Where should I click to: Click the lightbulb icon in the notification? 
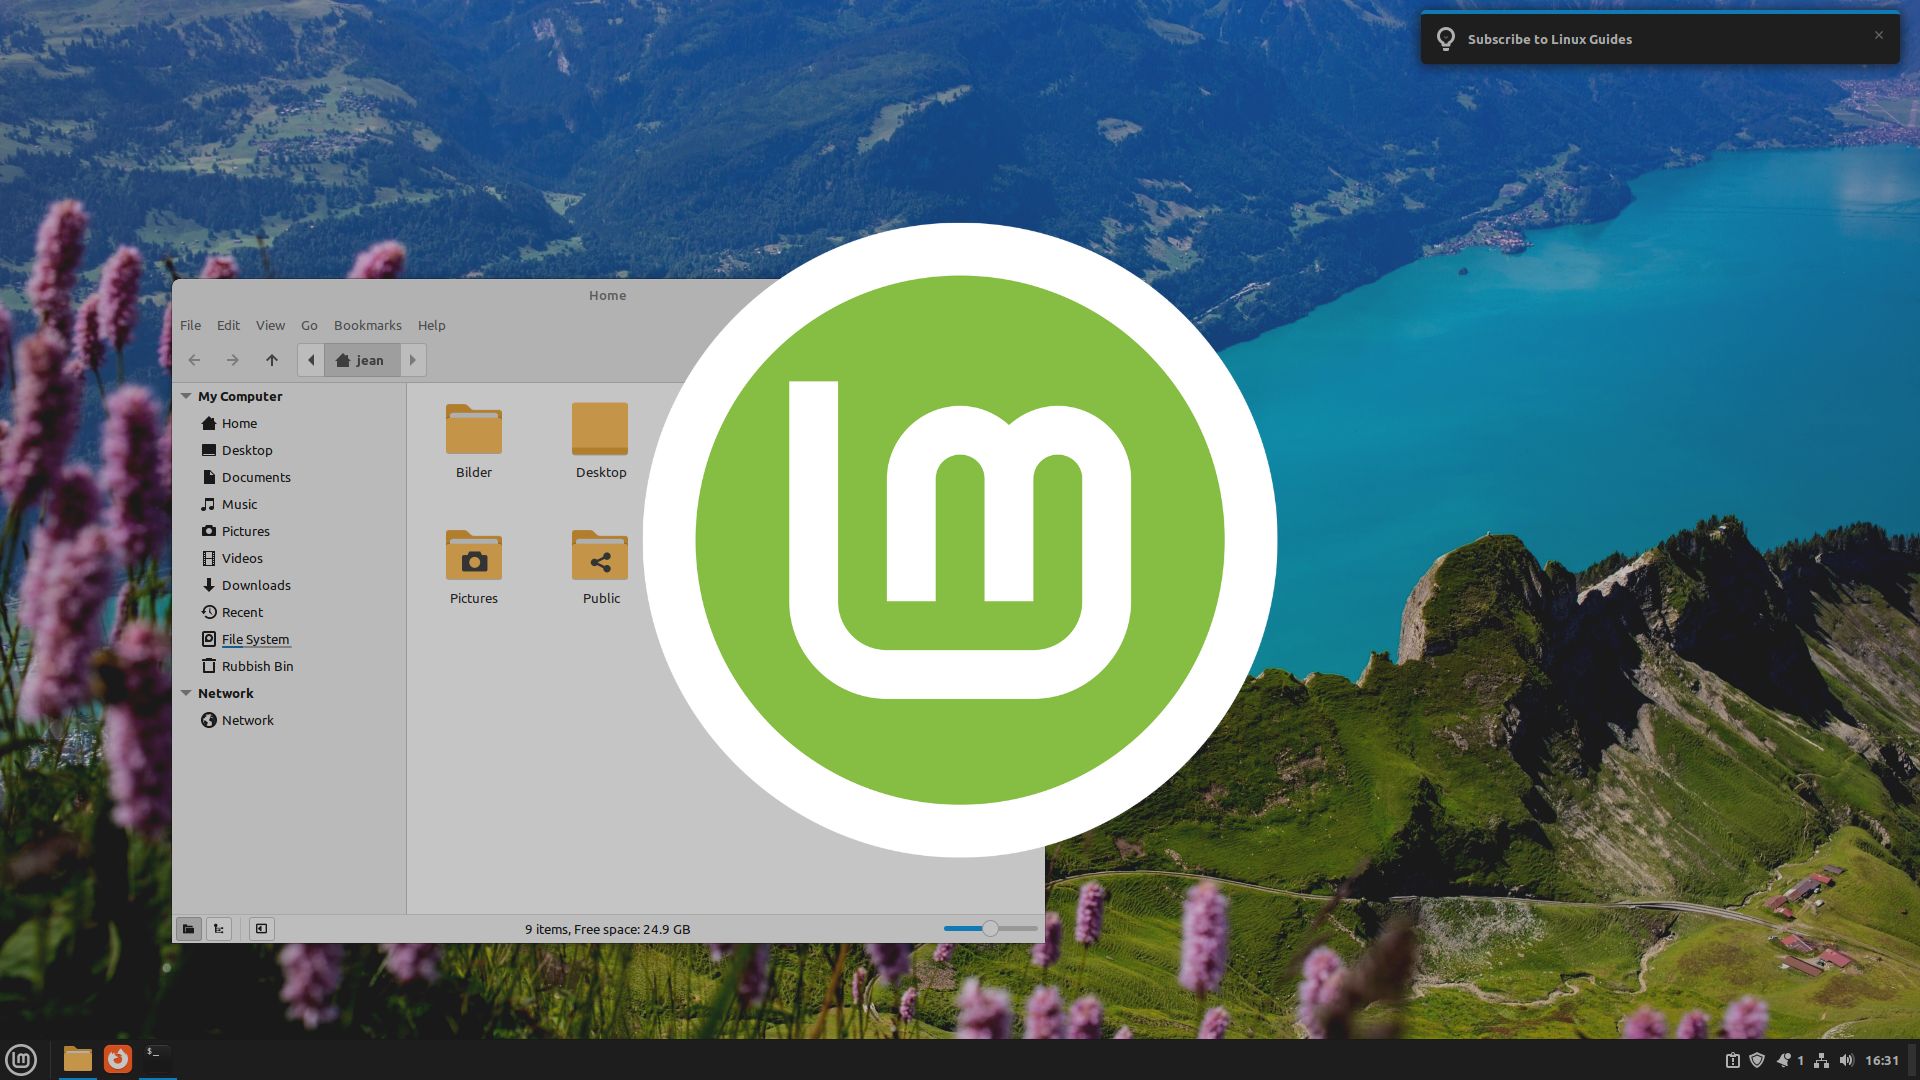1446,39
